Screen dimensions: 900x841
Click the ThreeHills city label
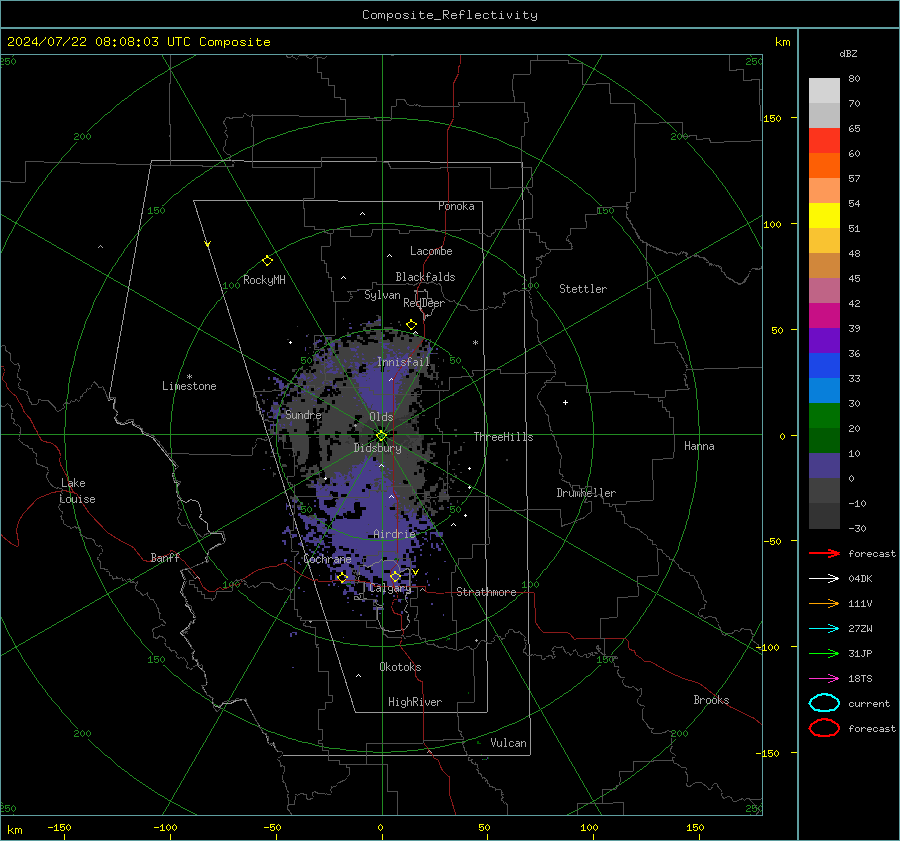[503, 437]
